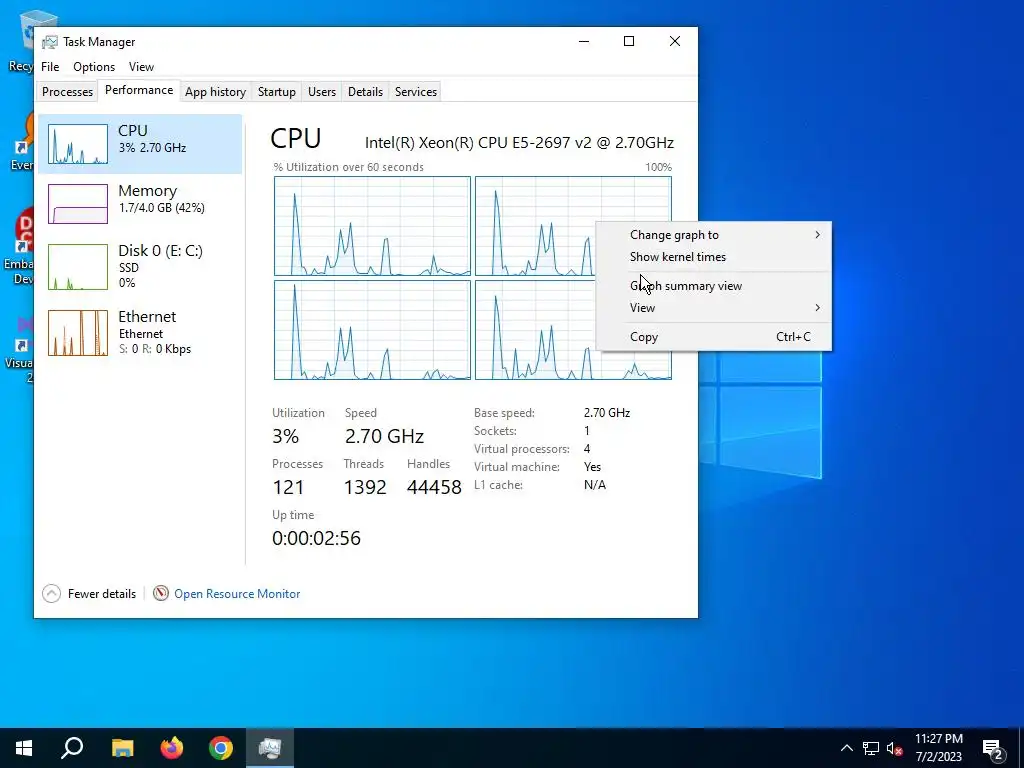The height and width of the screenshot is (768, 1024).
Task: Choose Copy from the context menu
Action: pos(714,337)
